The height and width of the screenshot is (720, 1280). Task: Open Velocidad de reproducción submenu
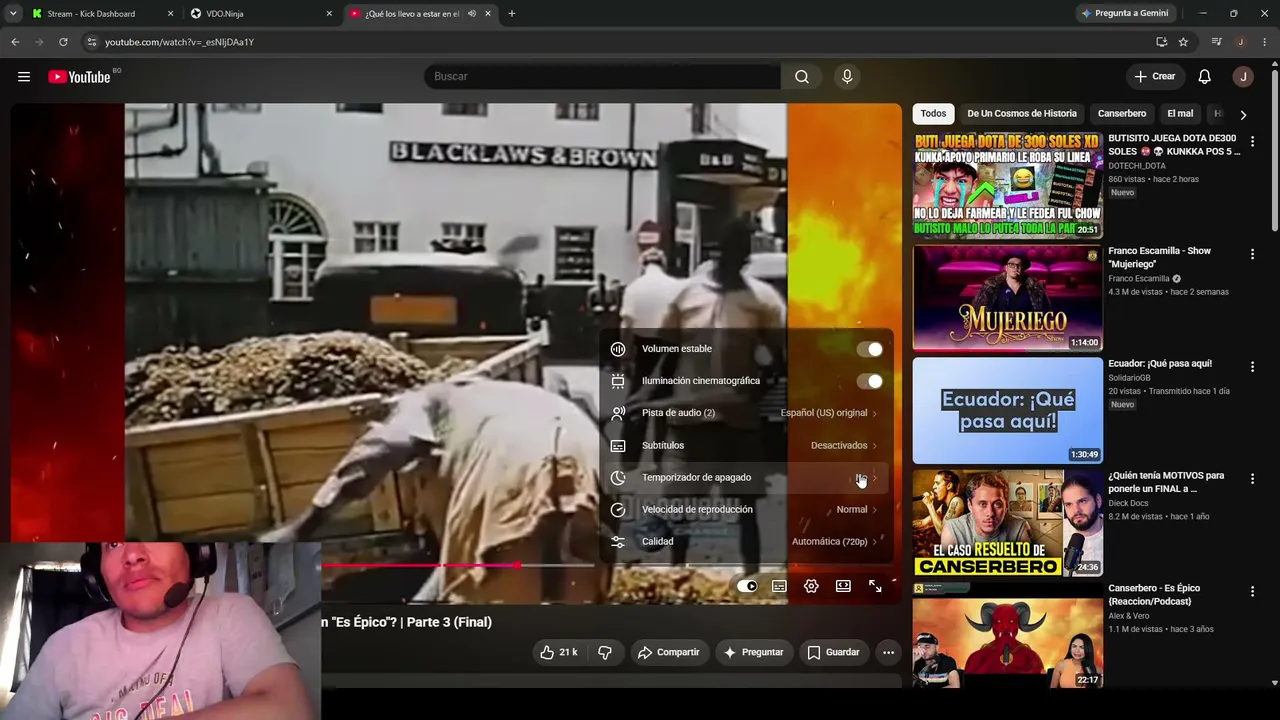coord(747,509)
